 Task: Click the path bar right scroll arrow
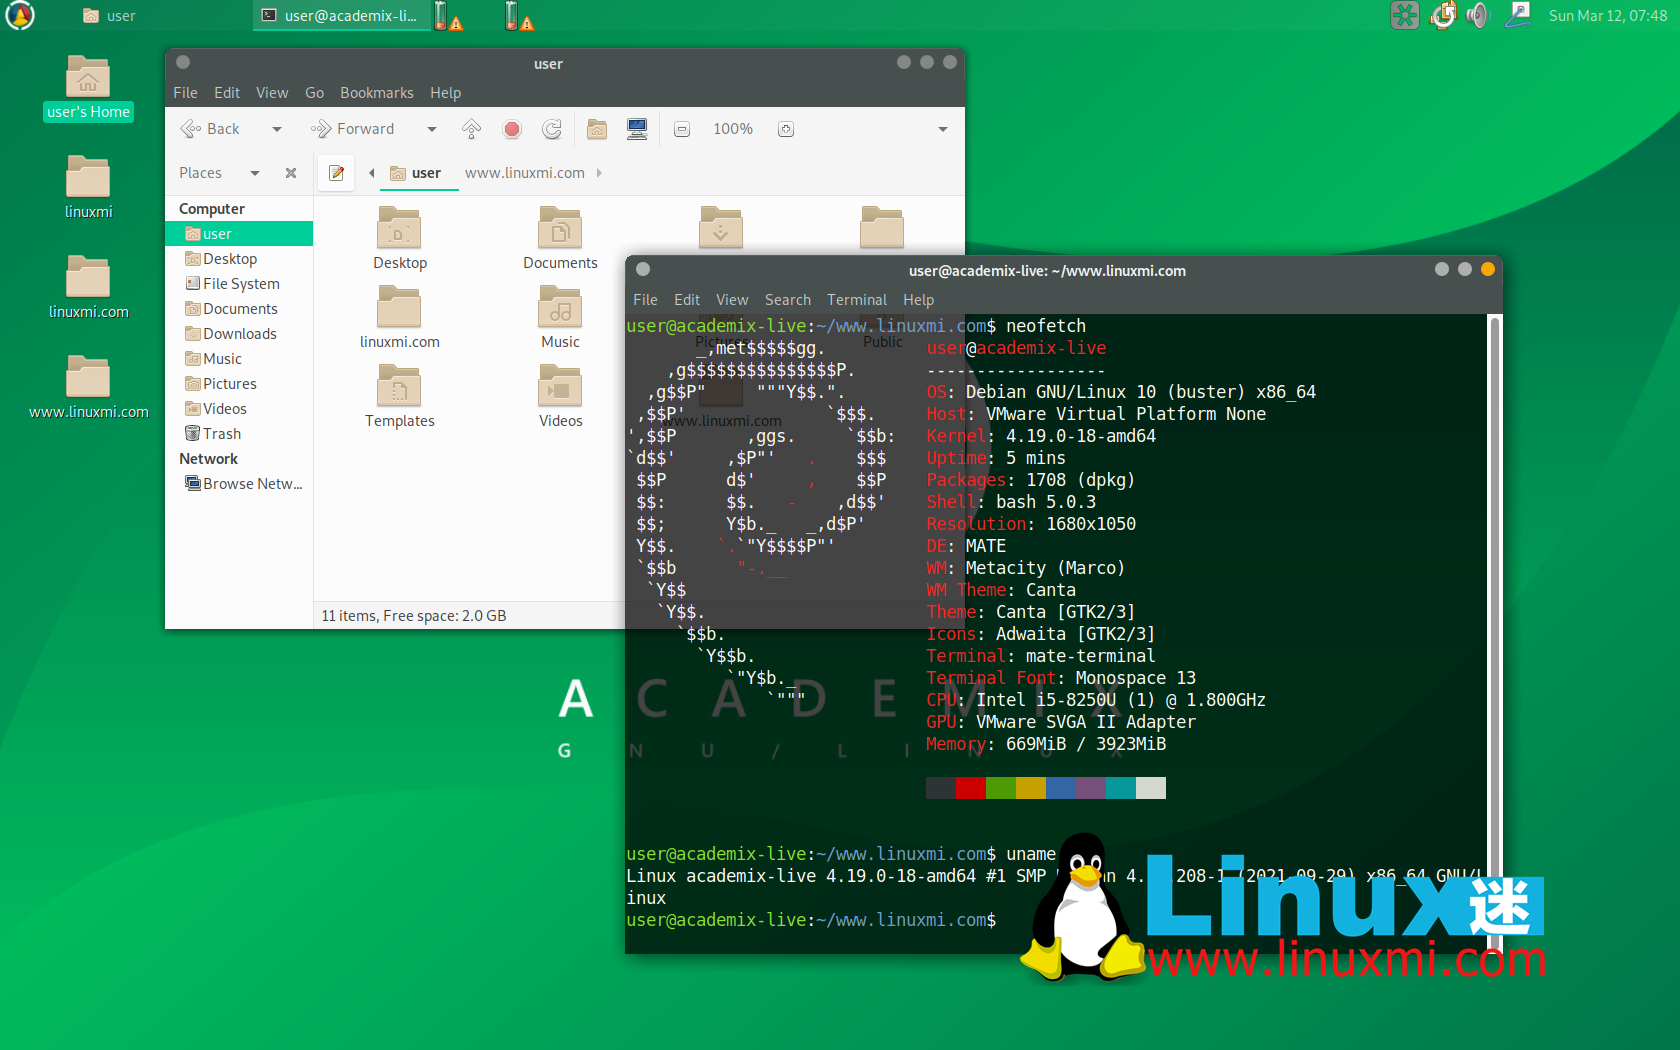click(x=599, y=173)
